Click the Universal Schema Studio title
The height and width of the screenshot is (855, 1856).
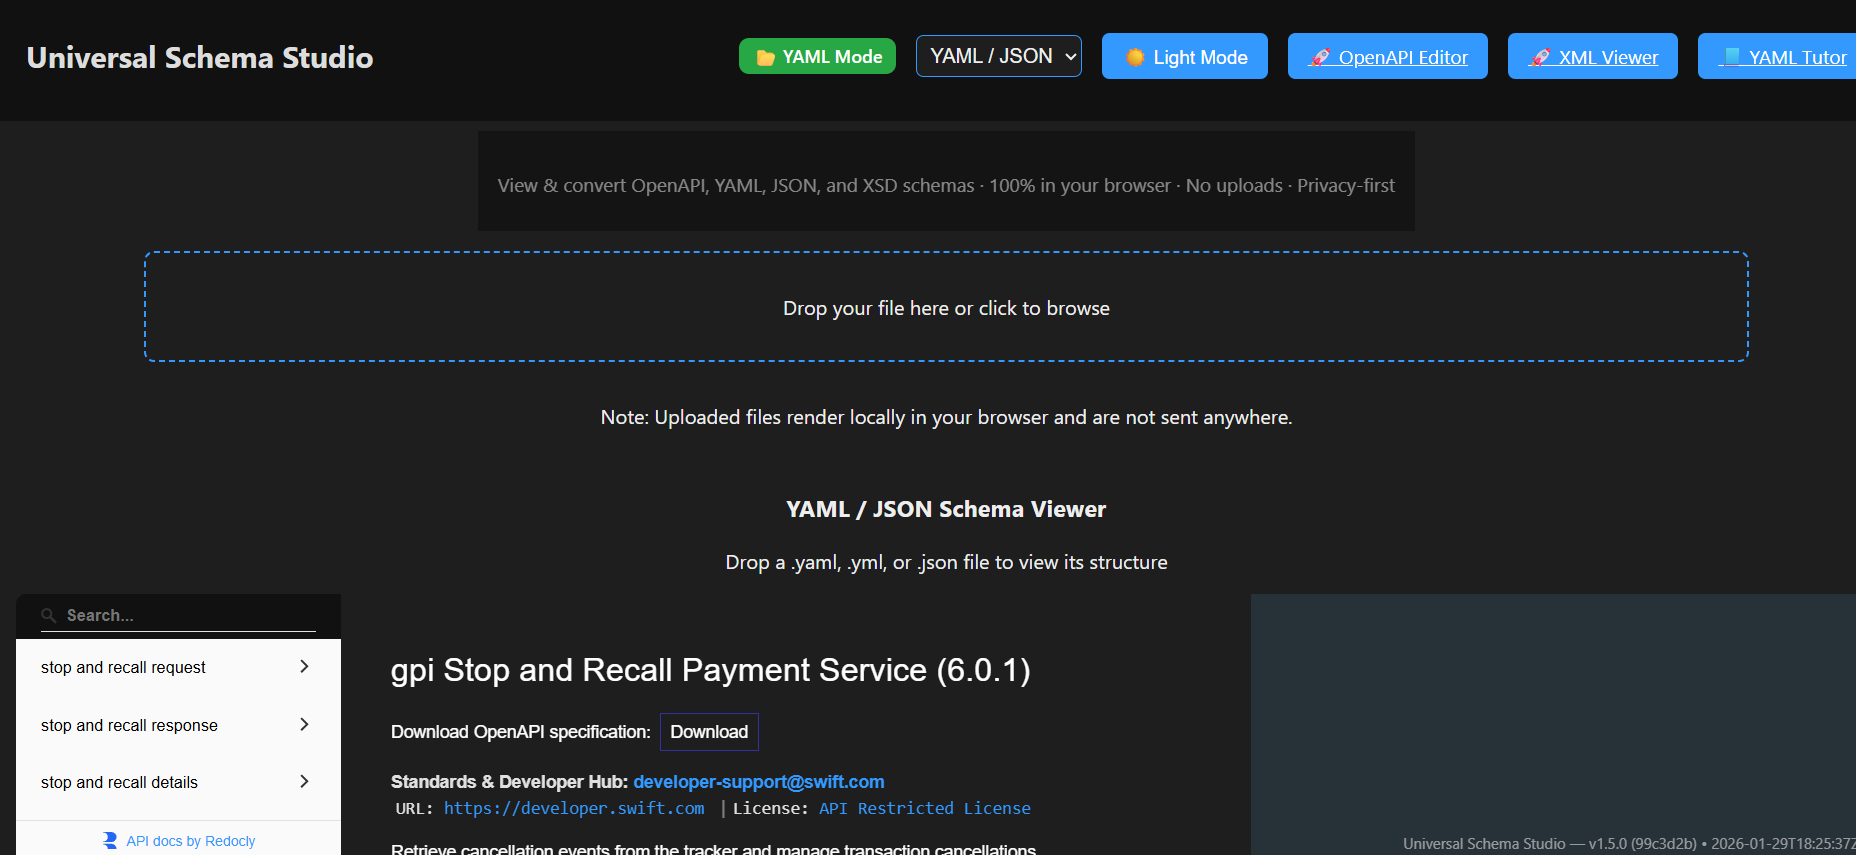(200, 57)
